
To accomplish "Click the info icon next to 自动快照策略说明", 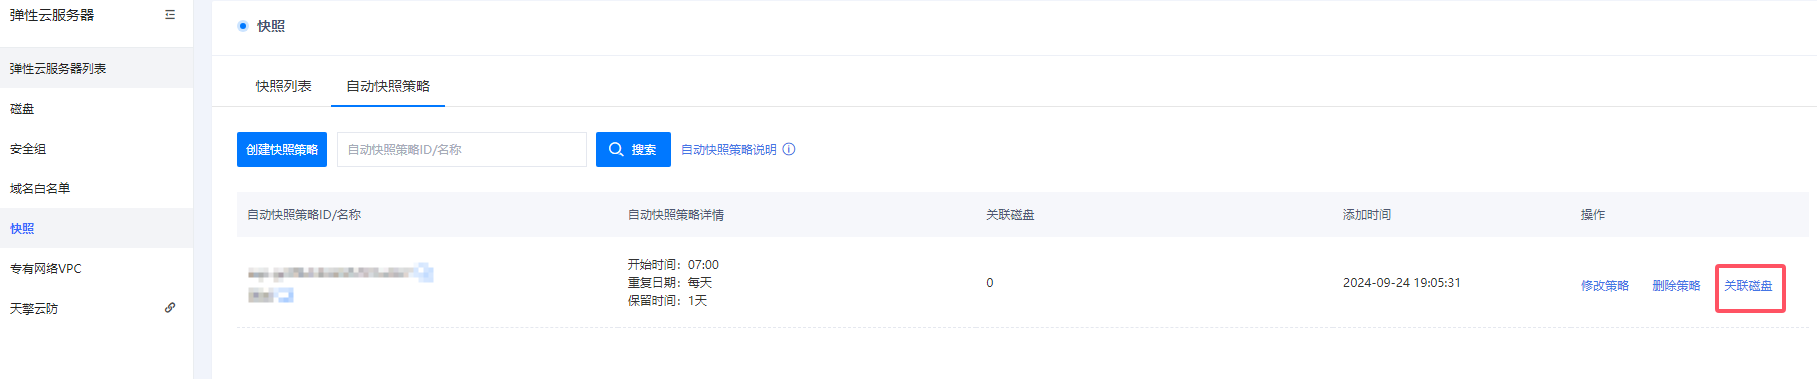I will click(x=789, y=149).
